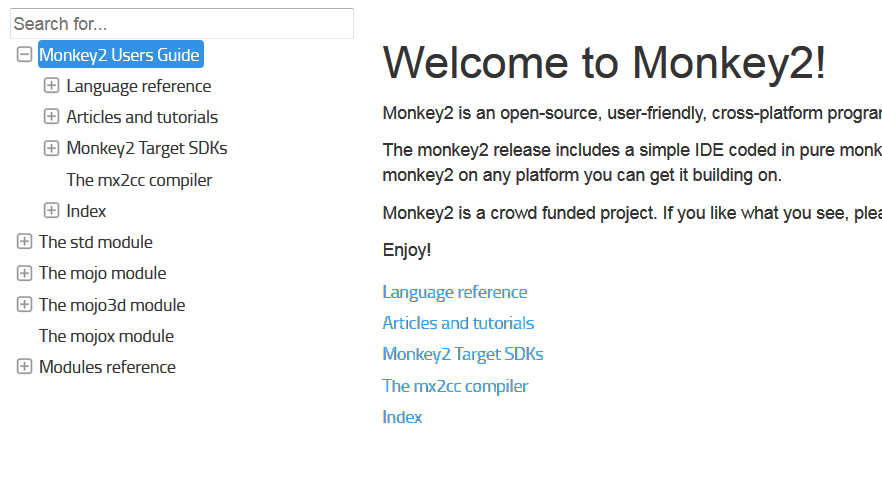The image size is (882, 495).
Task: Expand the mojo module node
Action: 25,273
